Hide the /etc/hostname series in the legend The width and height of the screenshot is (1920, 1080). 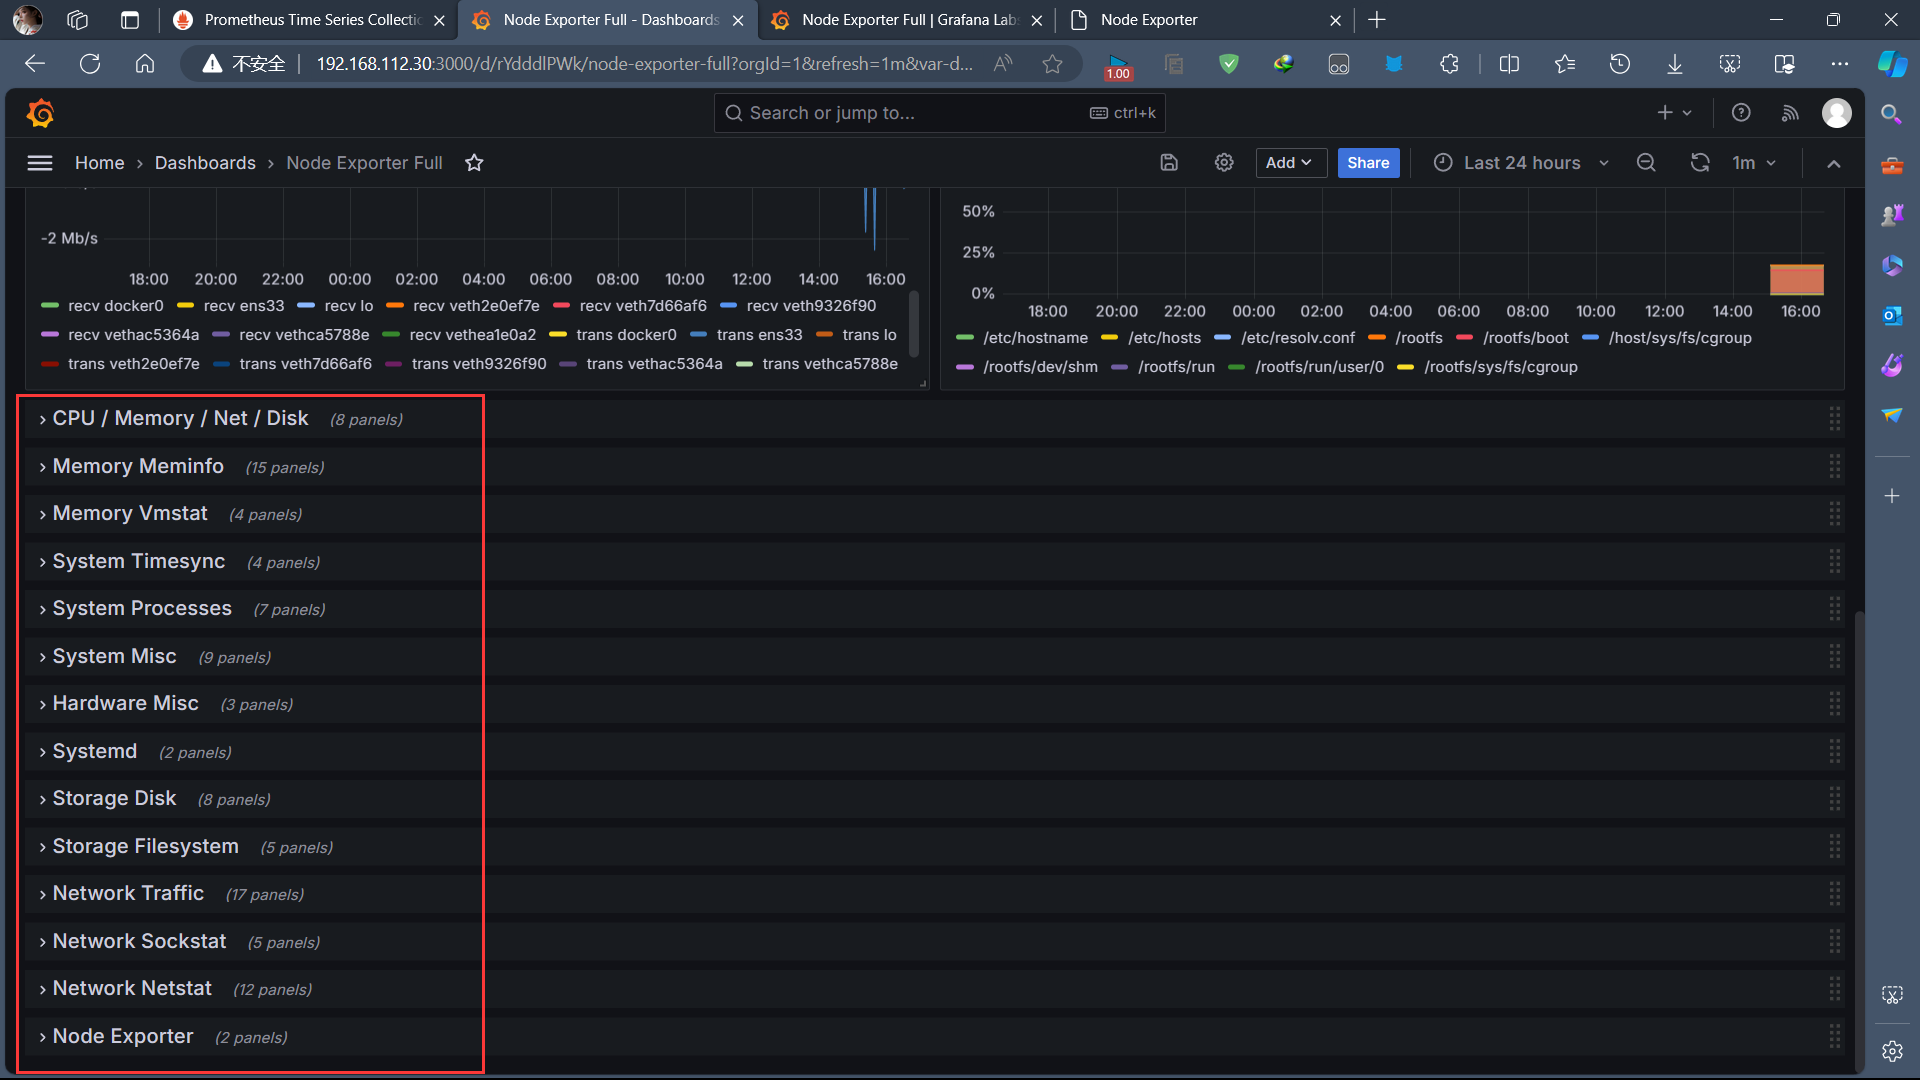pos(1035,338)
